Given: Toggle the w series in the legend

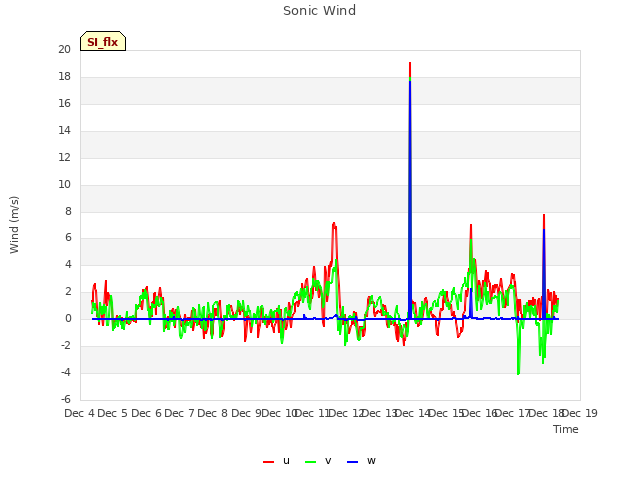Looking at the screenshot, I should [361, 461].
